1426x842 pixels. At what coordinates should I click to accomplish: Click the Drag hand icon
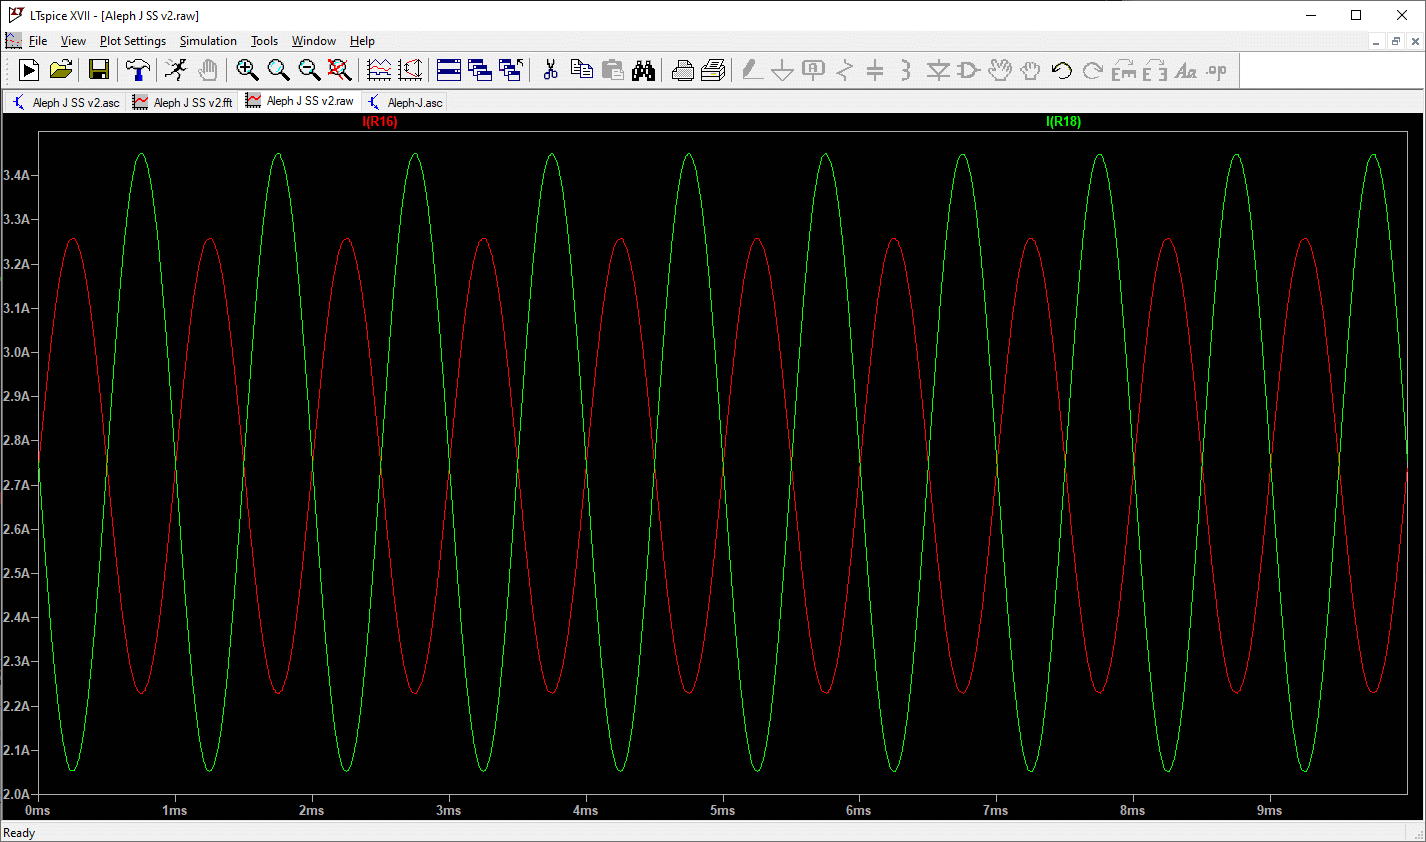coord(1030,70)
